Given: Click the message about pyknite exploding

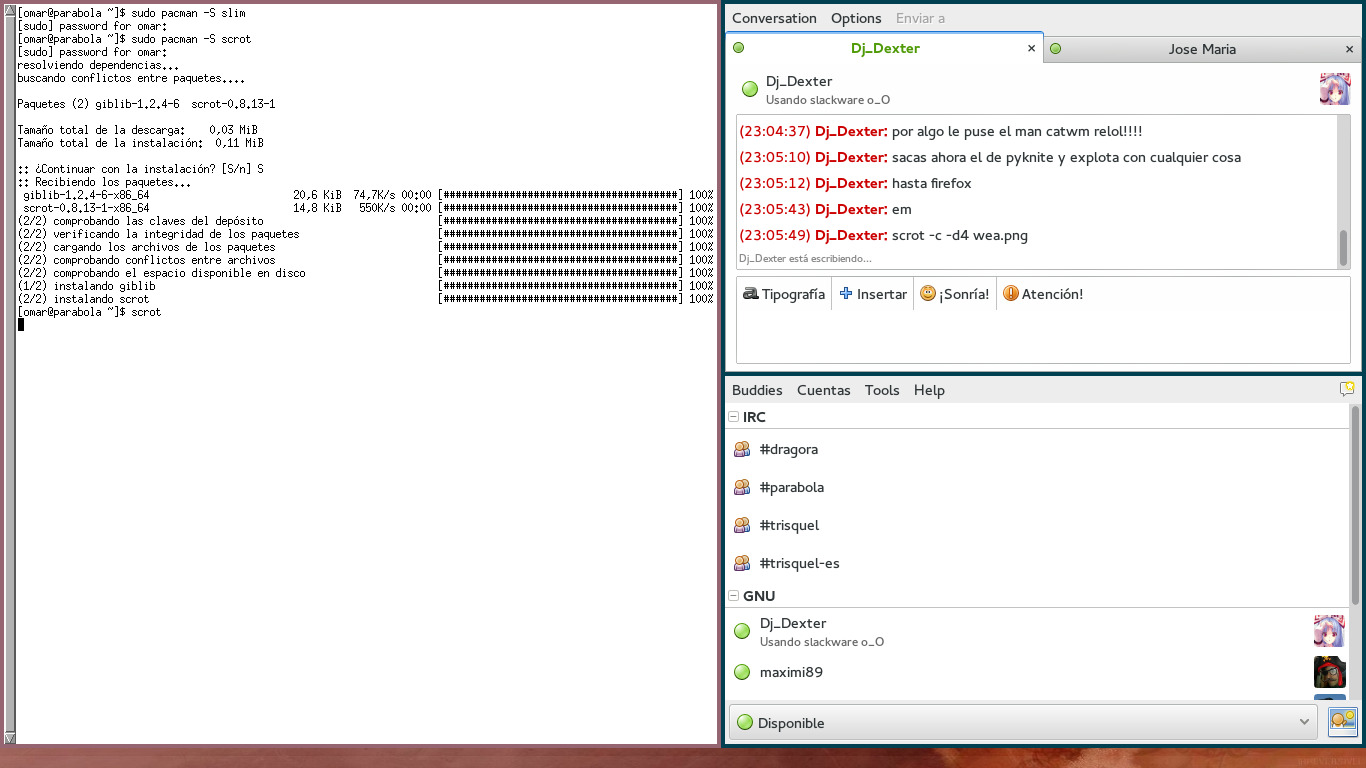Looking at the screenshot, I should (x=1066, y=157).
